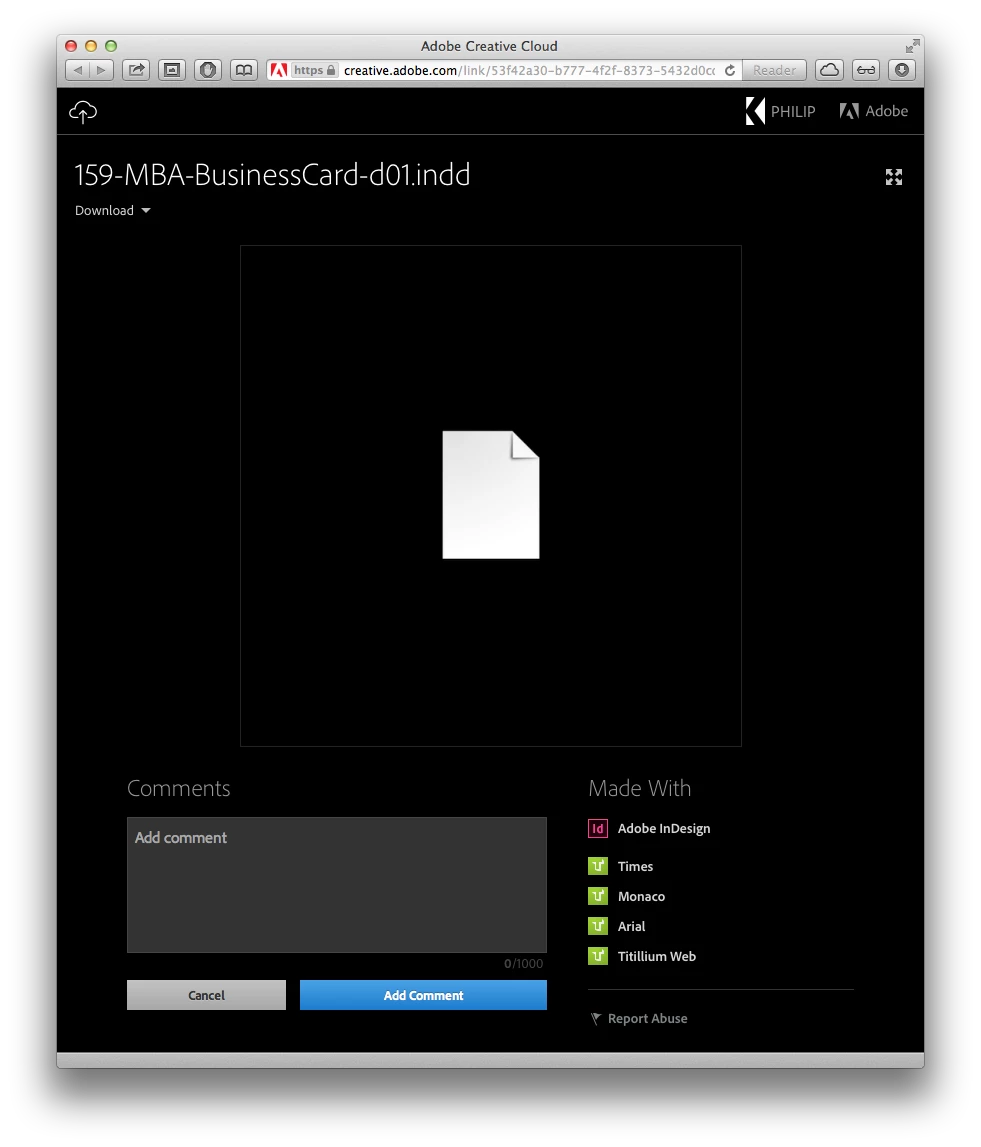This screenshot has height=1147, width=981.
Task: Click the Typekit icon beside Arial
Action: [x=598, y=926]
